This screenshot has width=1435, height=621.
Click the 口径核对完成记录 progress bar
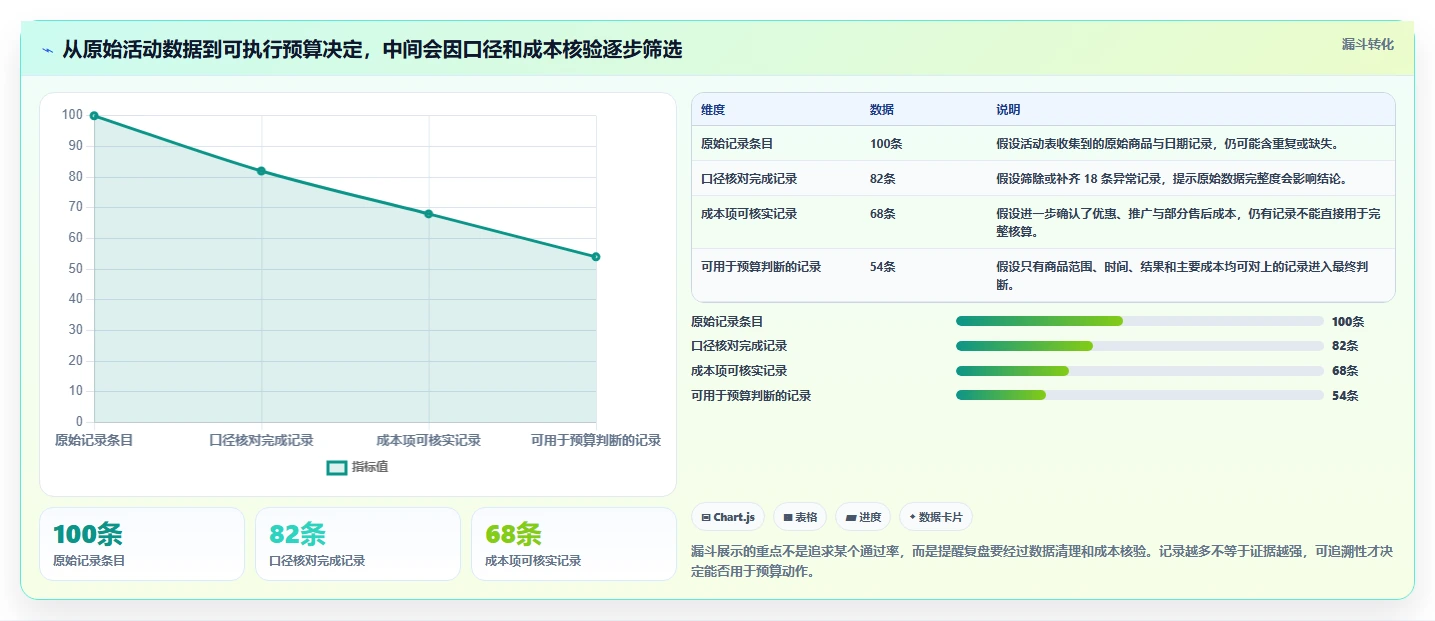click(x=1140, y=346)
